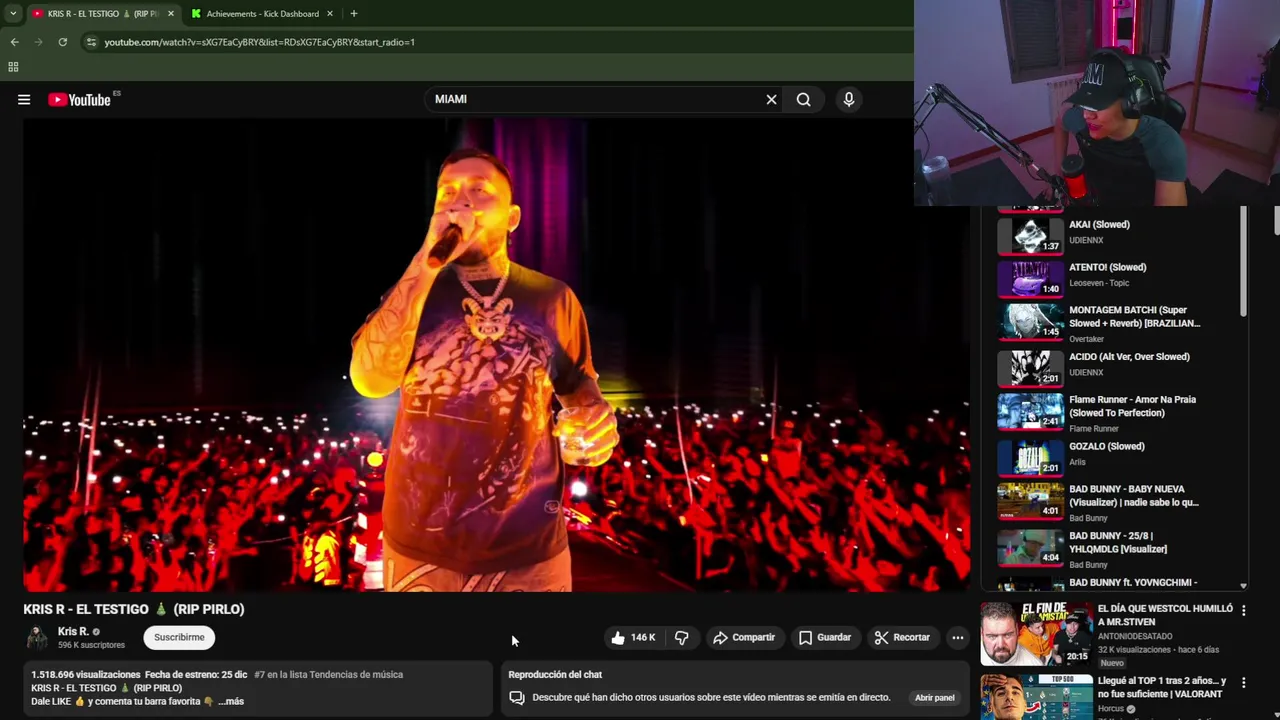This screenshot has height=720, width=1280.
Task: Open the more actions three-dot menu
Action: pos(957,637)
